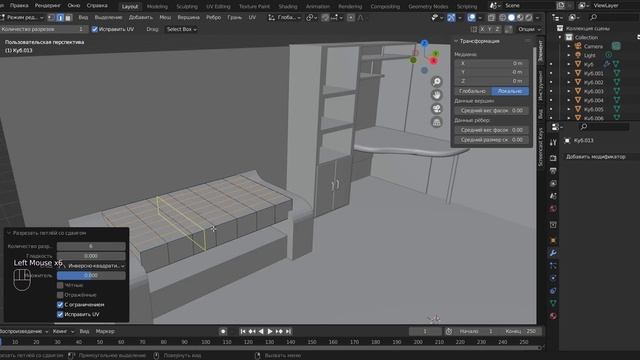The image size is (640, 360).
Task: Open the Tool properties tab icon
Action: 553,142
